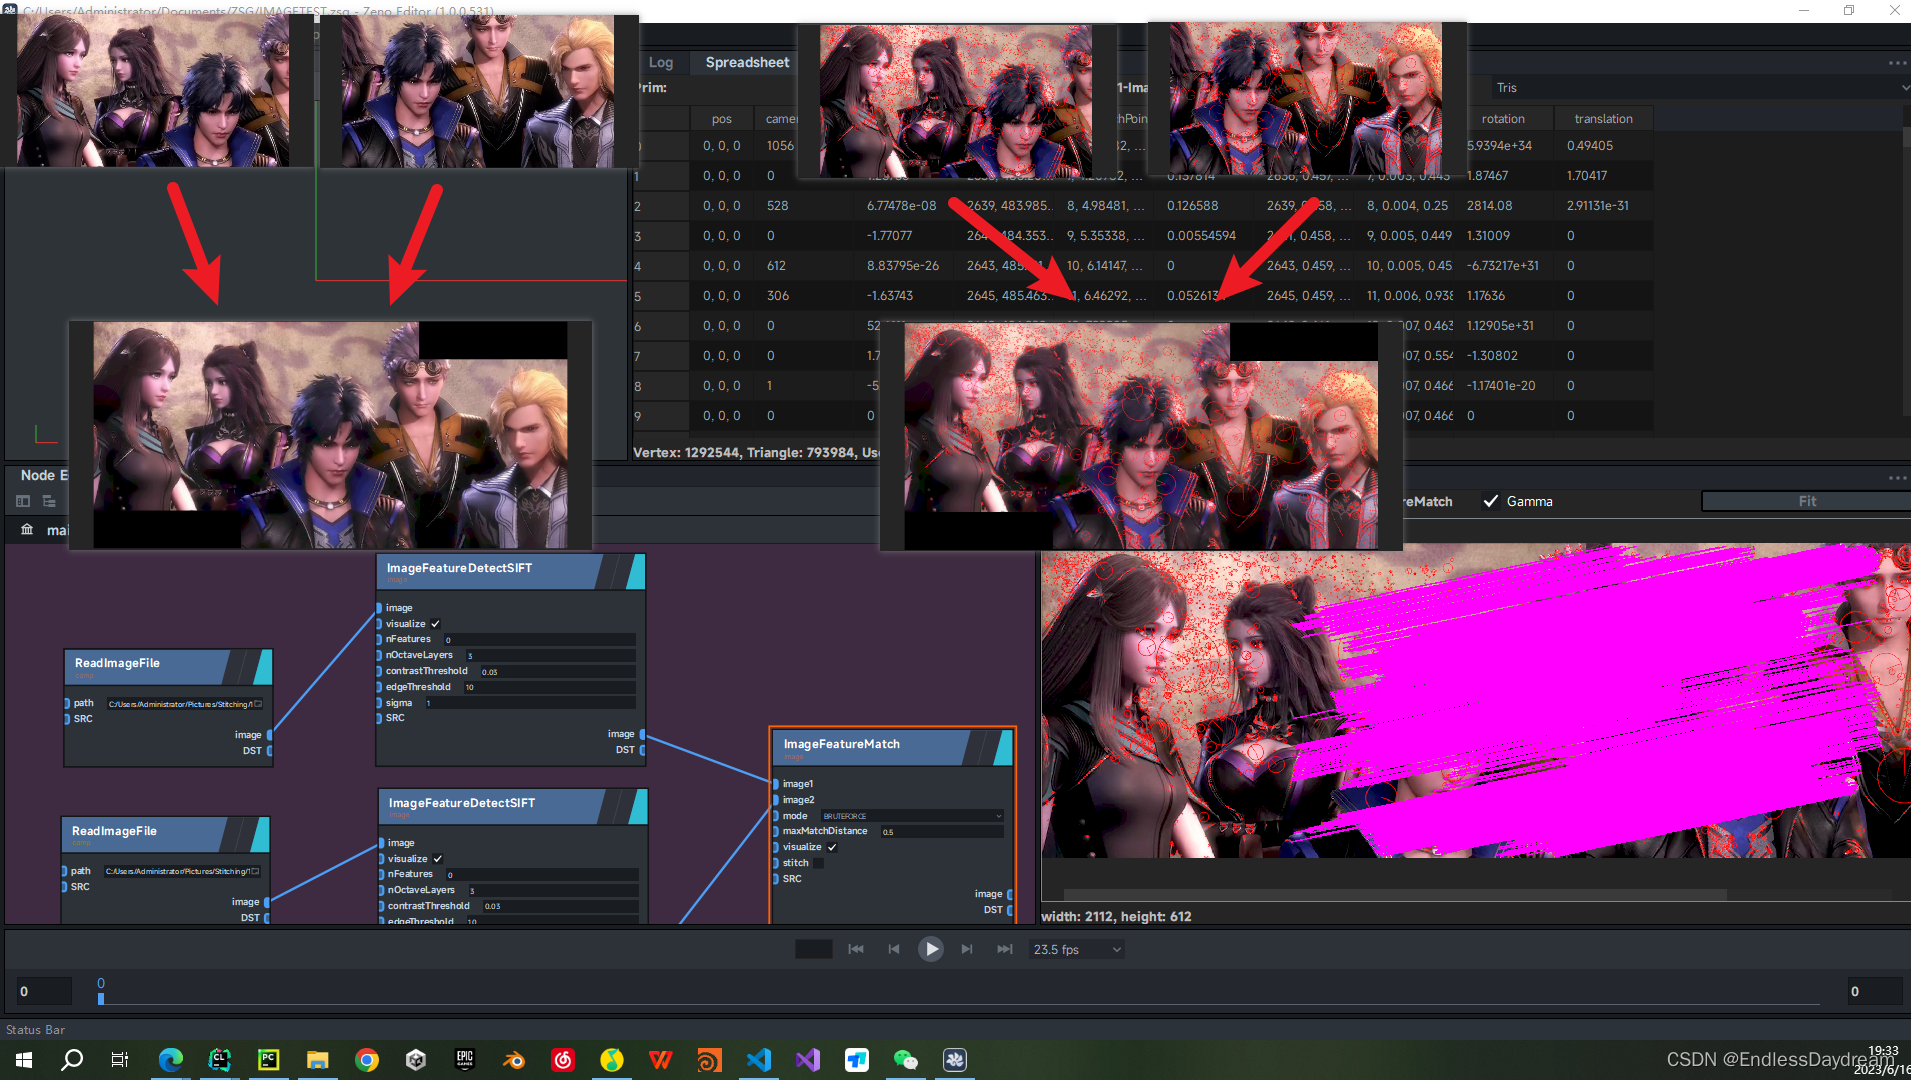Screen dimensions: 1911x1080
Task: Uncheck the Gamma checkbox
Action: click(1491, 501)
